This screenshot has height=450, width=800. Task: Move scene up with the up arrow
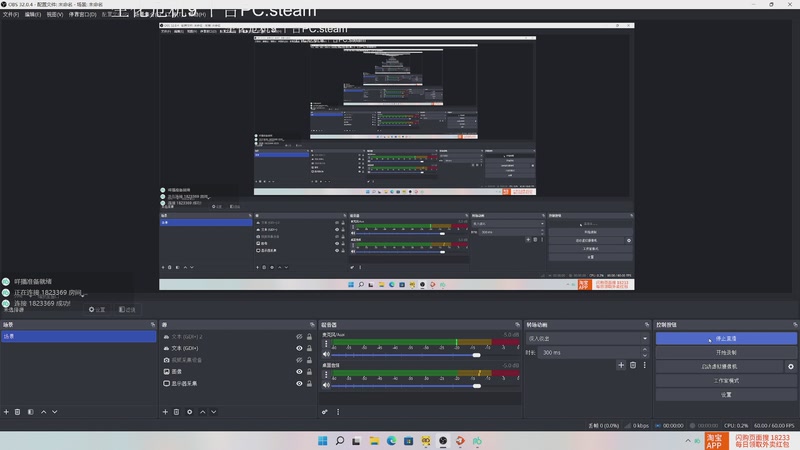pyautogui.click(x=43, y=412)
